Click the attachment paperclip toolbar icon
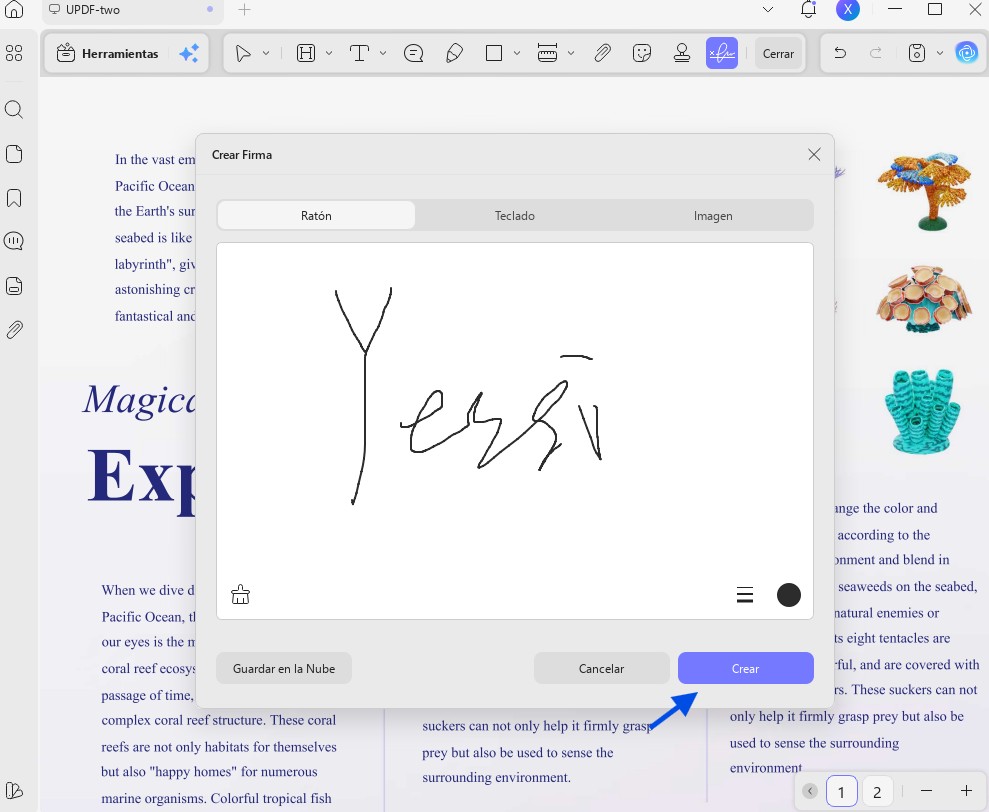 pos(602,53)
